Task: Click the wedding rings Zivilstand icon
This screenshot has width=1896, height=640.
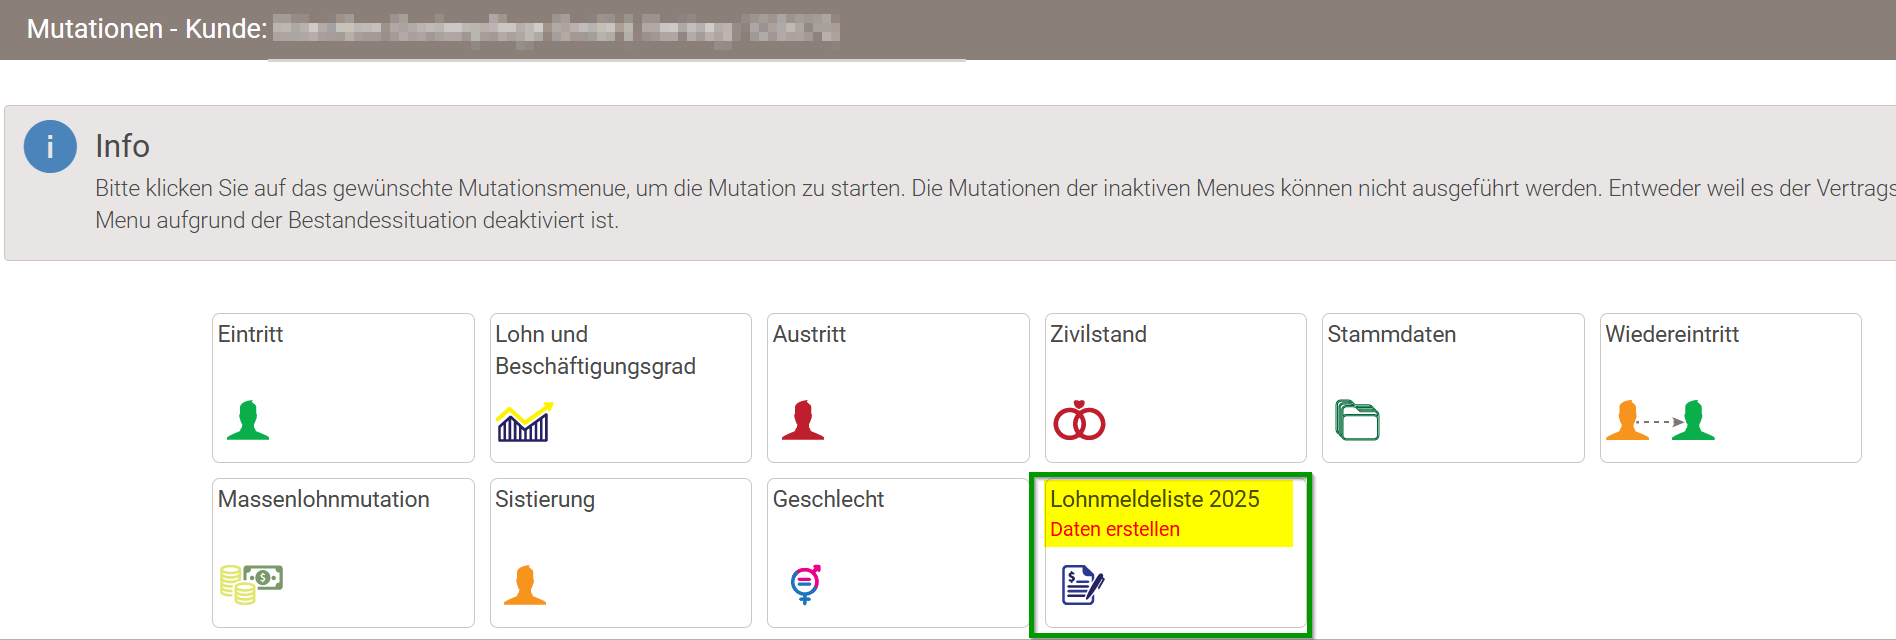Action: click(1079, 421)
